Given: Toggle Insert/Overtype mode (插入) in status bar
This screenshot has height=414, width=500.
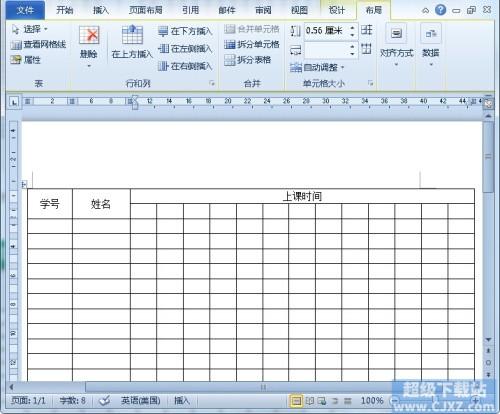Looking at the screenshot, I should pyautogui.click(x=182, y=400).
